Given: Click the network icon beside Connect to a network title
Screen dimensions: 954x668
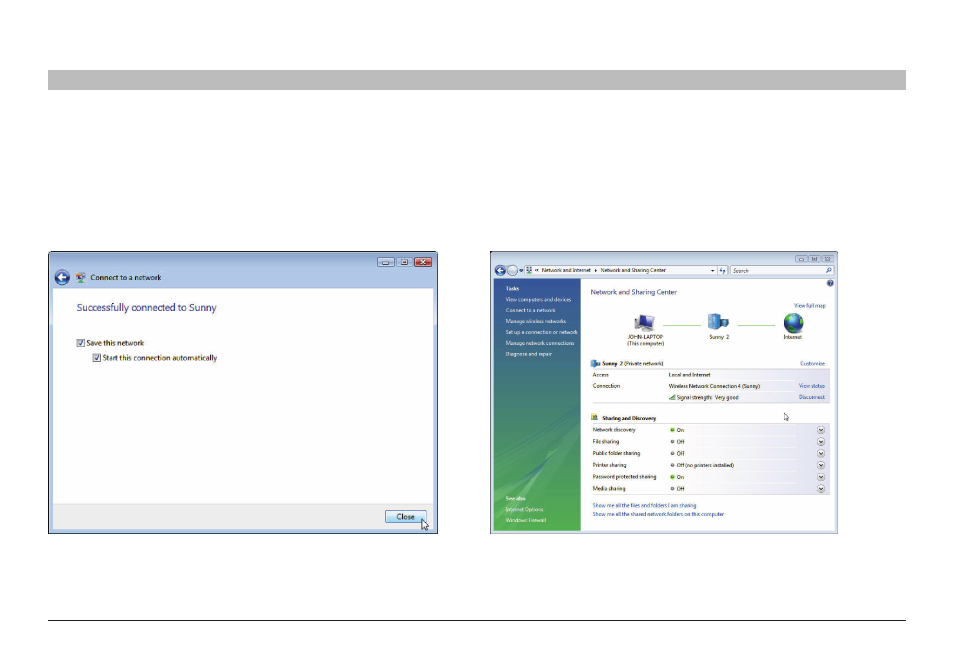Looking at the screenshot, I should point(80,277).
